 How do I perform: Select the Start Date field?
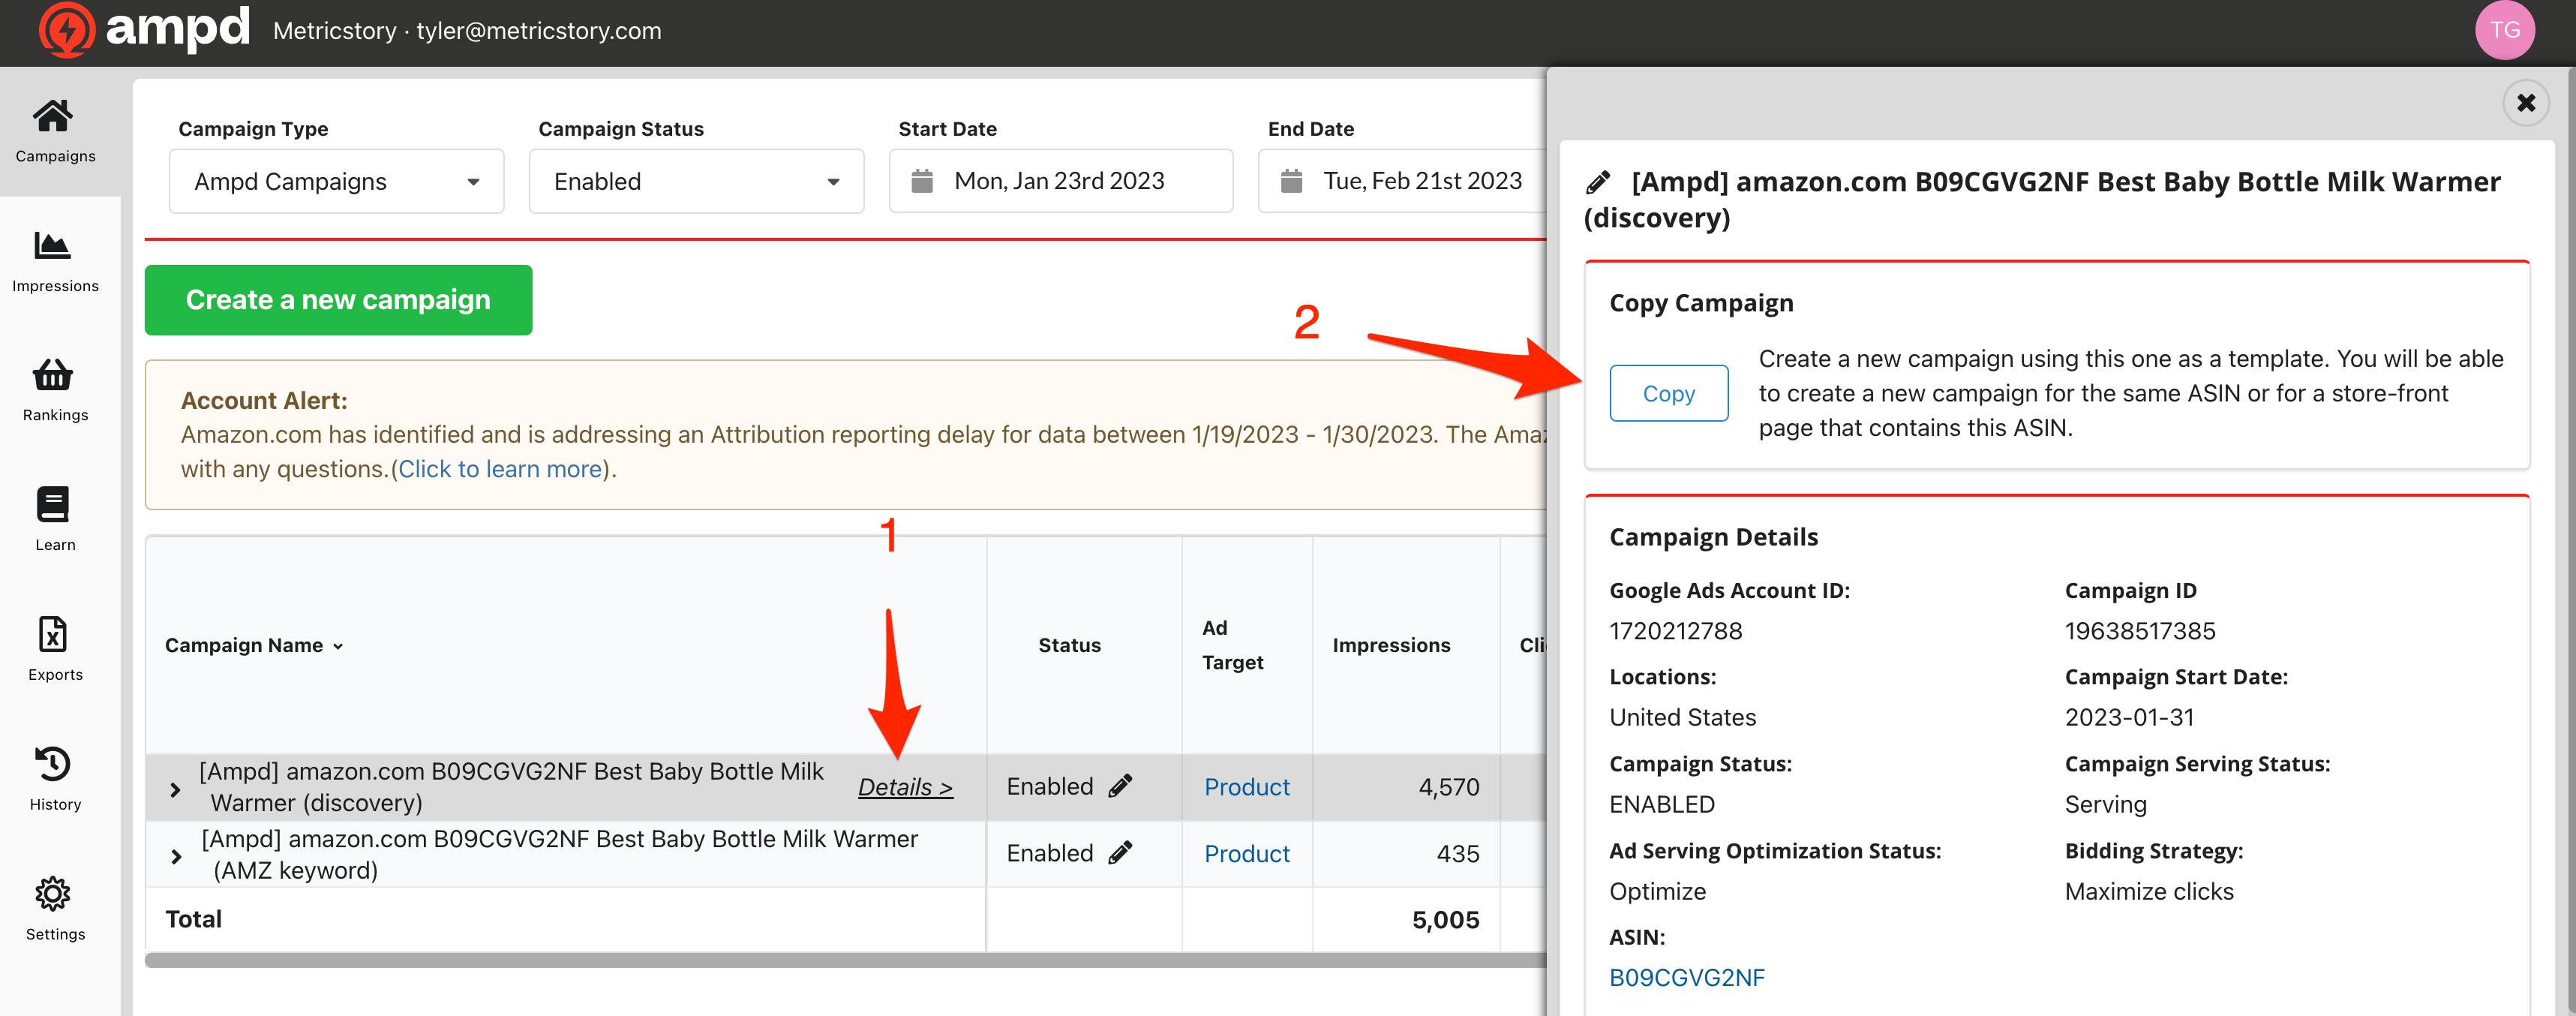coord(1060,181)
